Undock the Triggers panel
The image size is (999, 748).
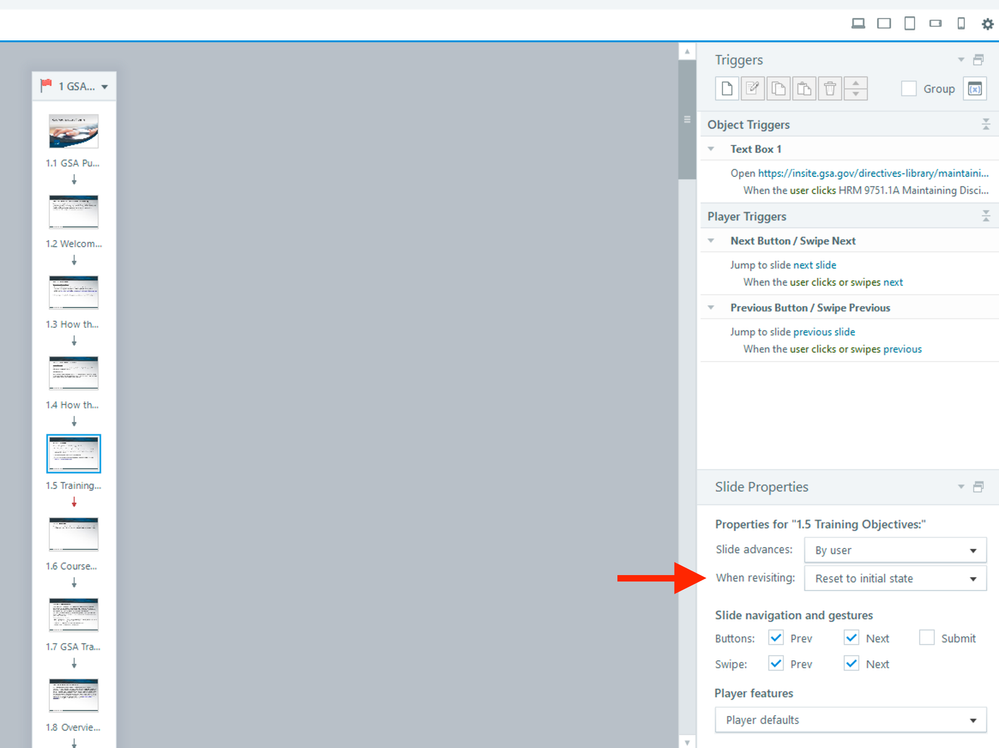point(978,60)
